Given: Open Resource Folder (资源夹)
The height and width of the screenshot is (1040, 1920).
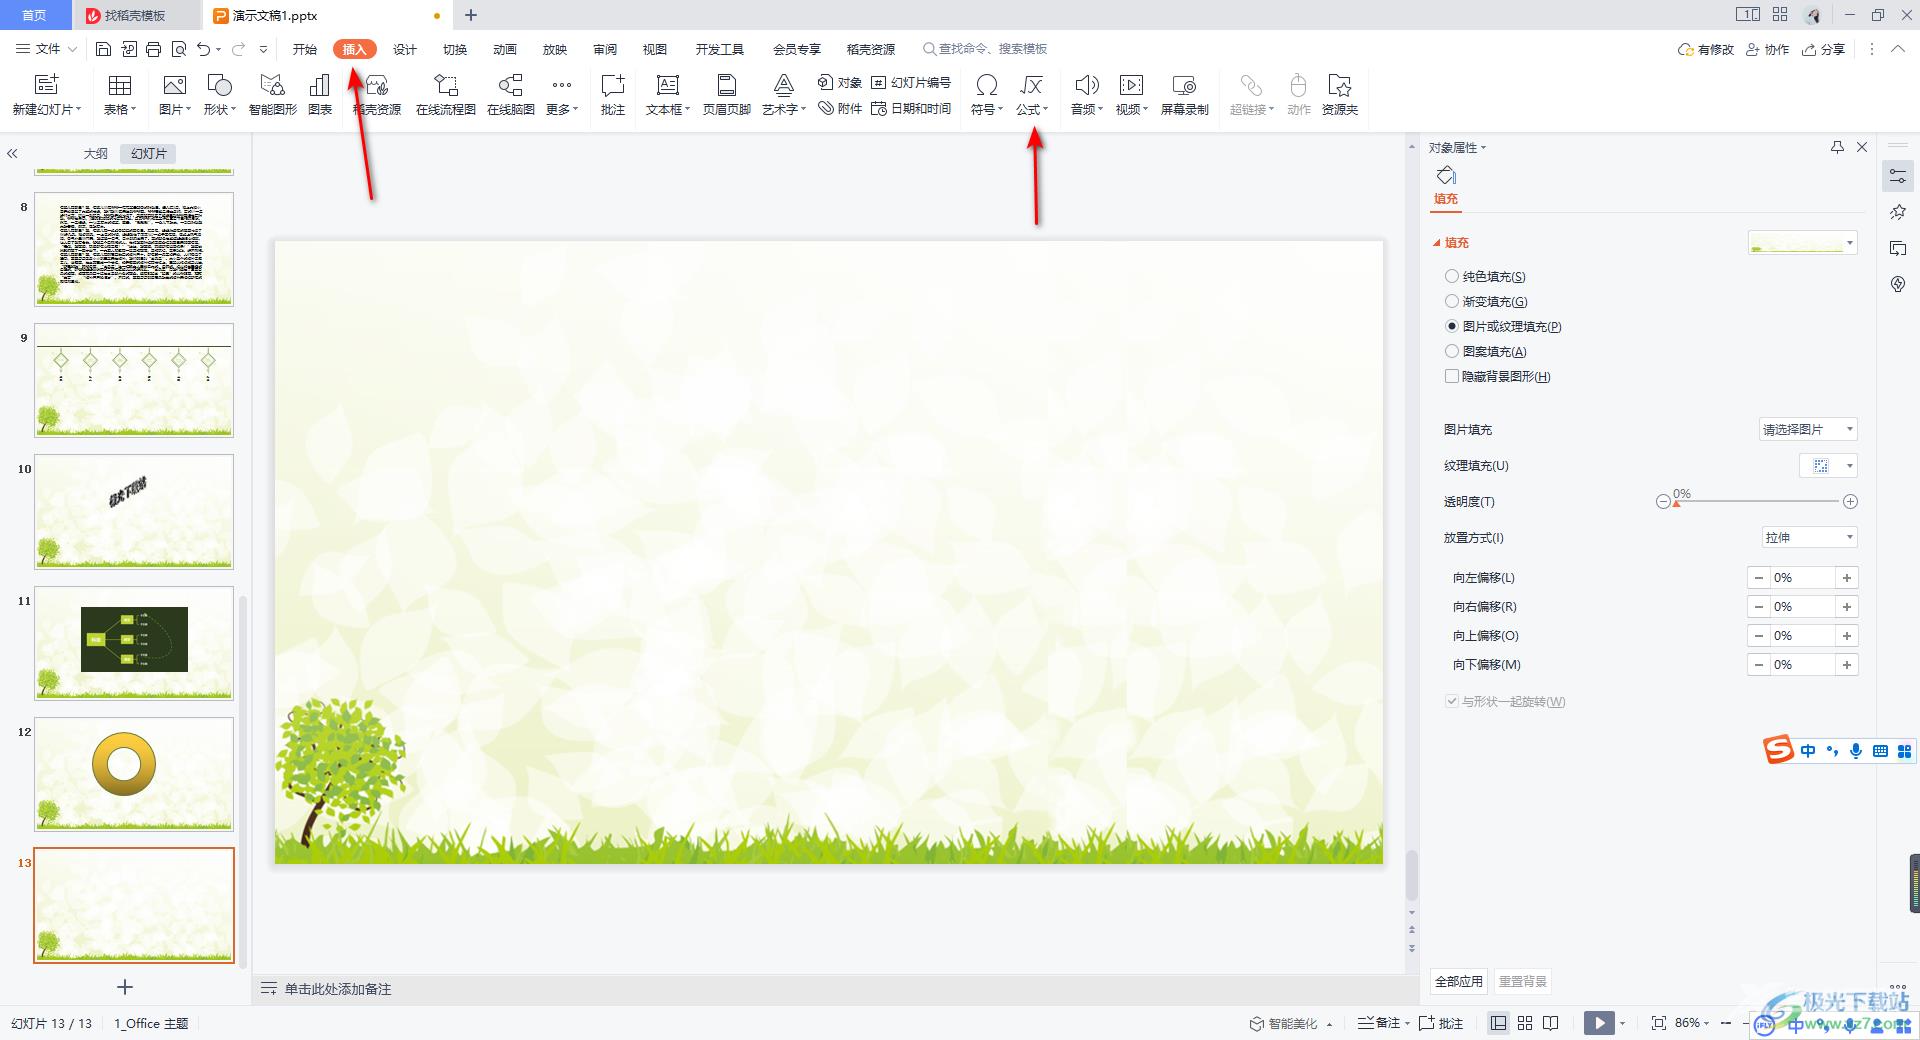Looking at the screenshot, I should pos(1340,95).
